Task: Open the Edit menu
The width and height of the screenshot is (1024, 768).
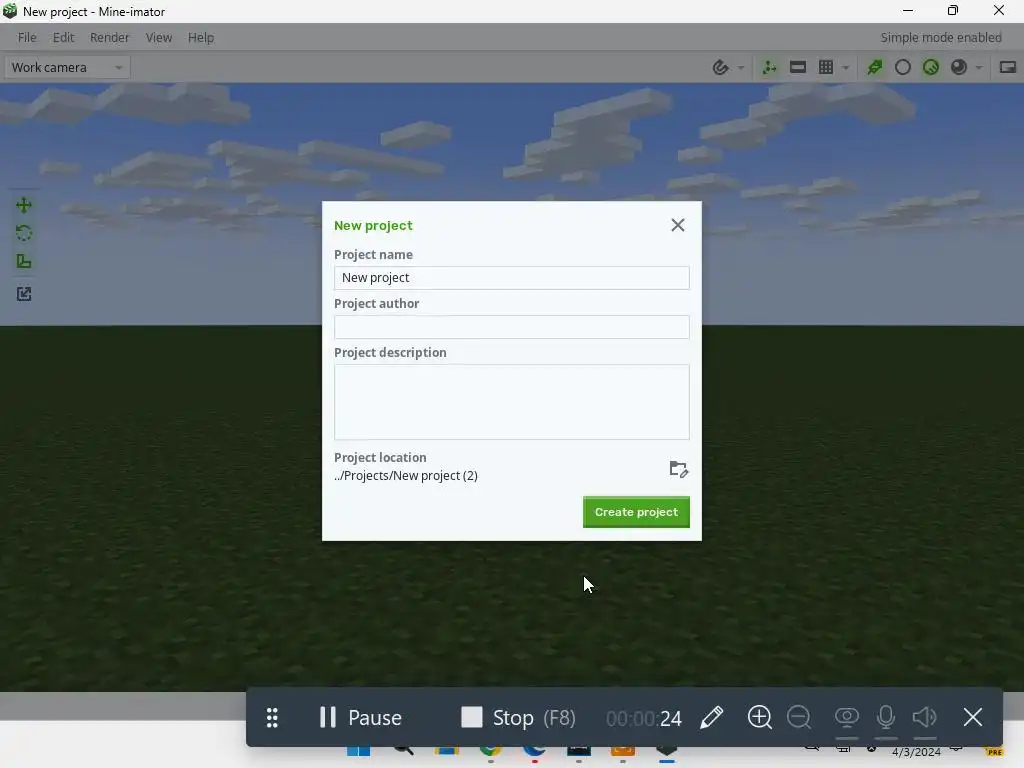Action: click(63, 38)
